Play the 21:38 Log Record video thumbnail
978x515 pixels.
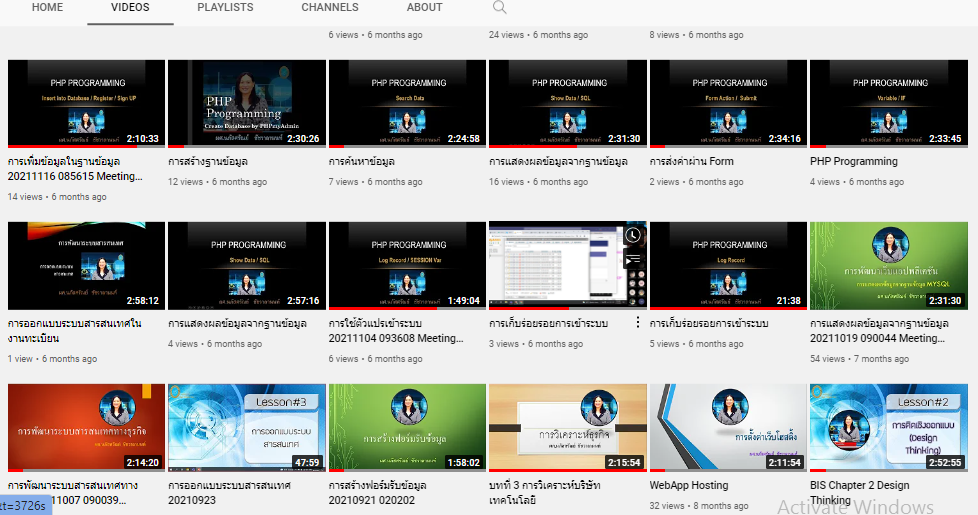(x=728, y=265)
